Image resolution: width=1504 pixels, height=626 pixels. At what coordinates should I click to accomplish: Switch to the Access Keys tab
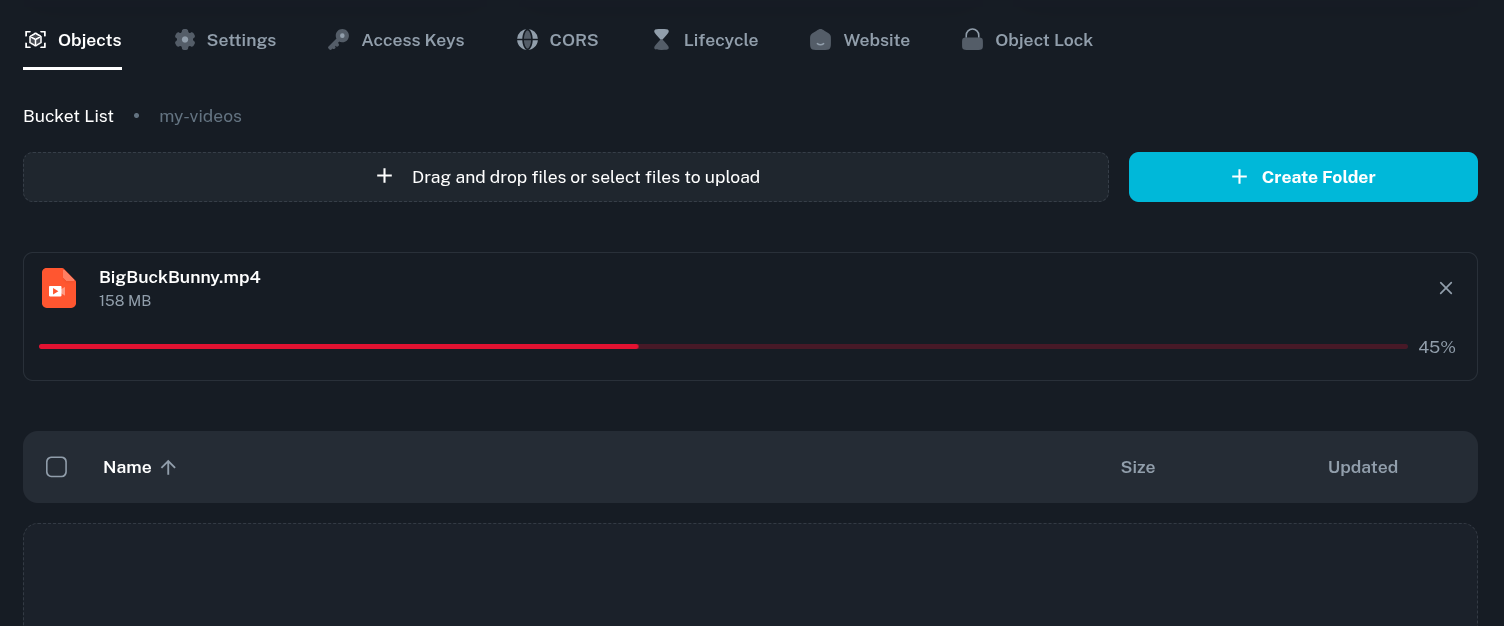[x=412, y=40]
